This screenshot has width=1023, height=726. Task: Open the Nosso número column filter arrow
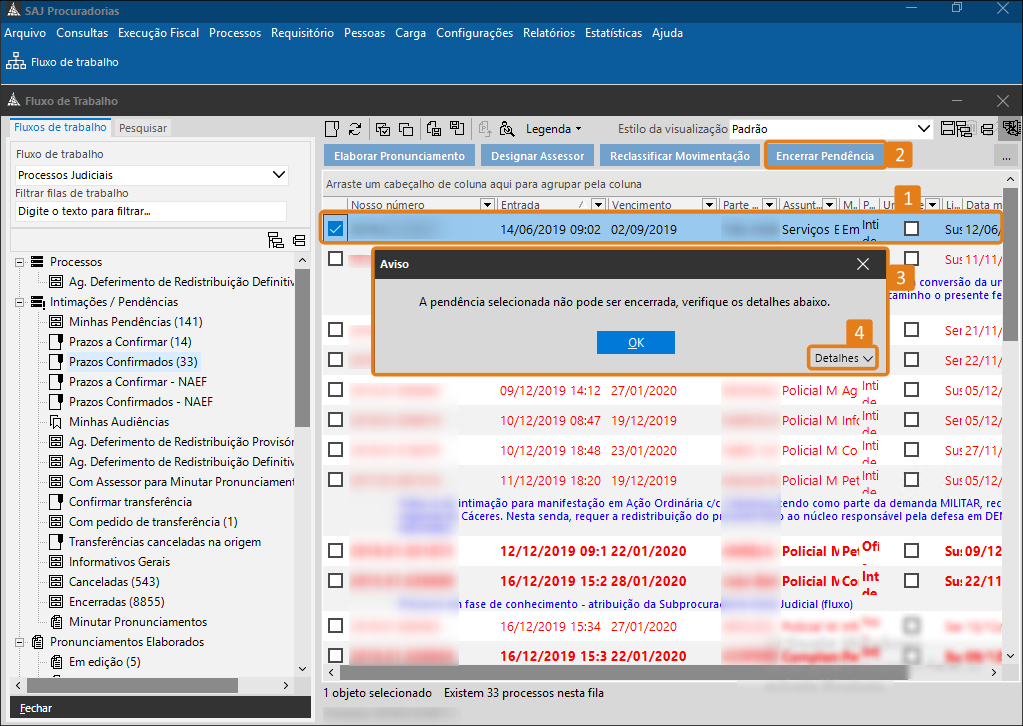point(487,205)
